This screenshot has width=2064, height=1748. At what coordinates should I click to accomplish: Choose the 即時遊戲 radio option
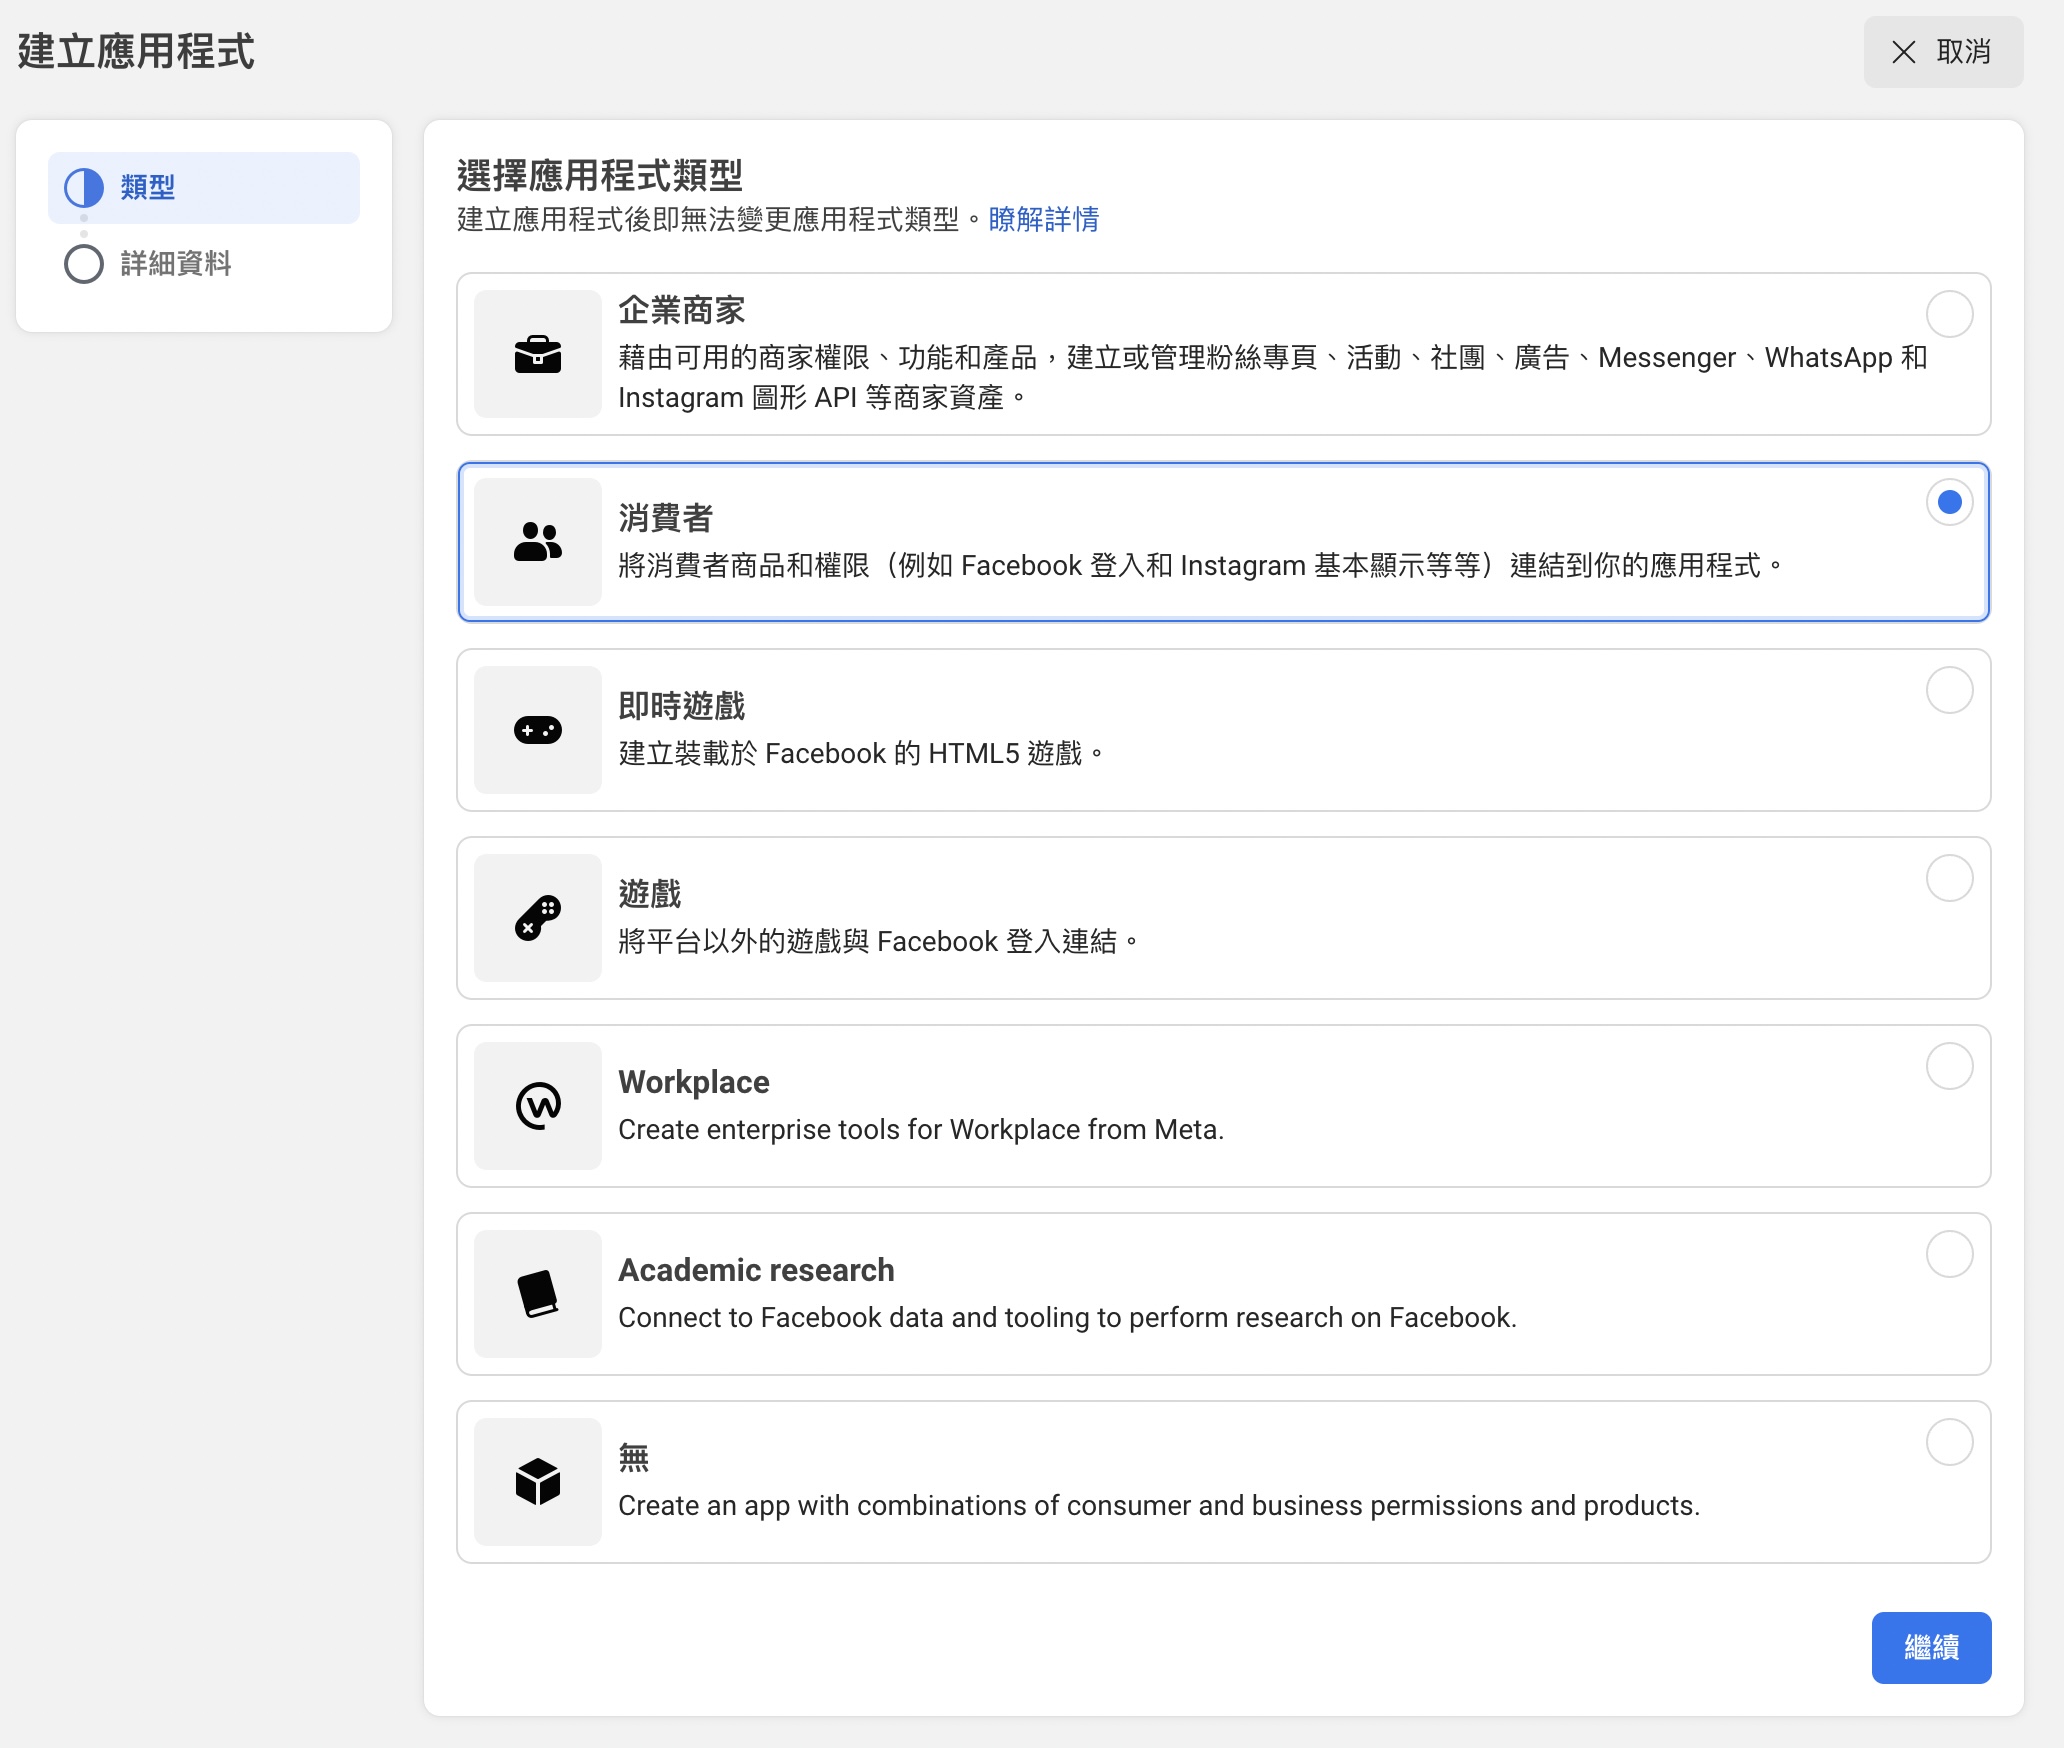[x=1949, y=690]
